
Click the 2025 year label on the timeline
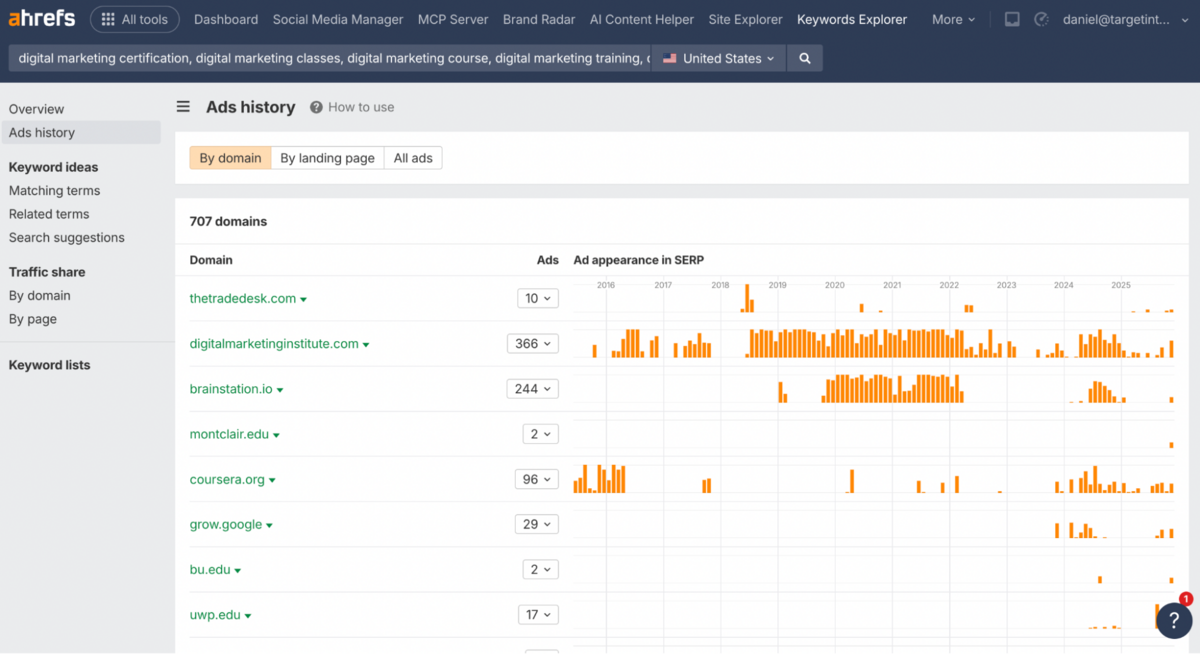coord(1121,285)
